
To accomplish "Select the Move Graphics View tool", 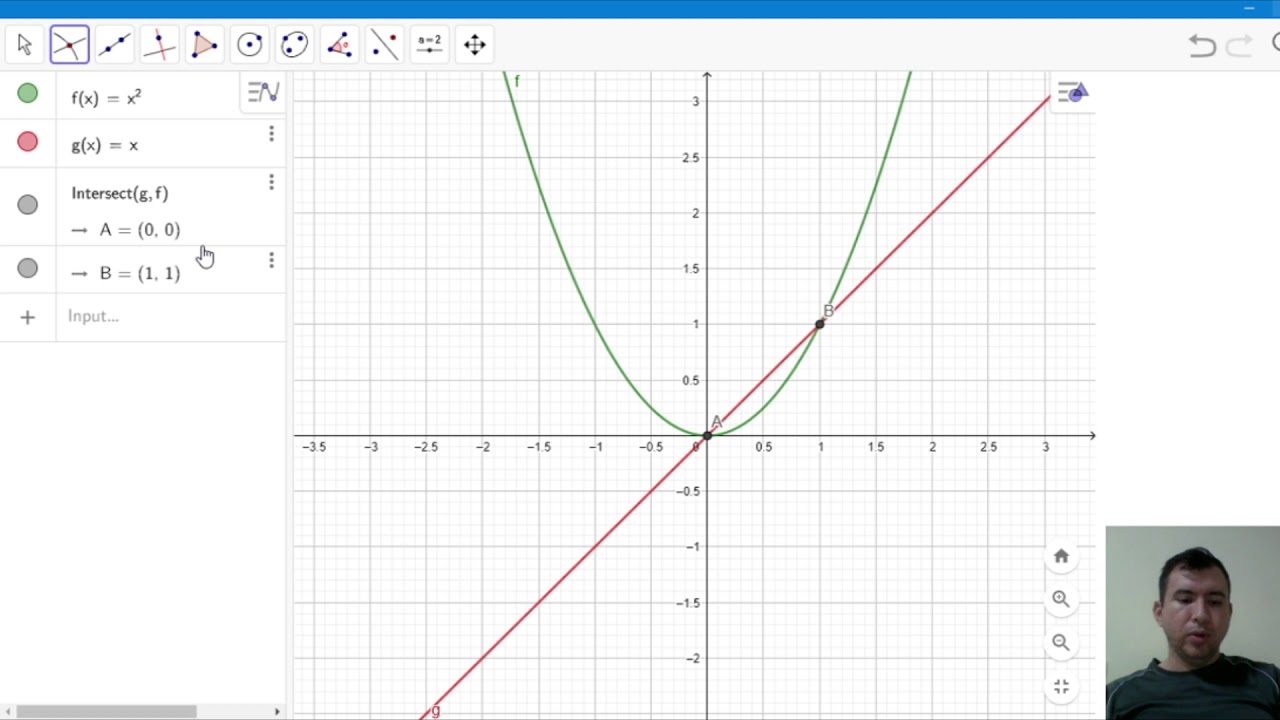I will pyautogui.click(x=475, y=45).
